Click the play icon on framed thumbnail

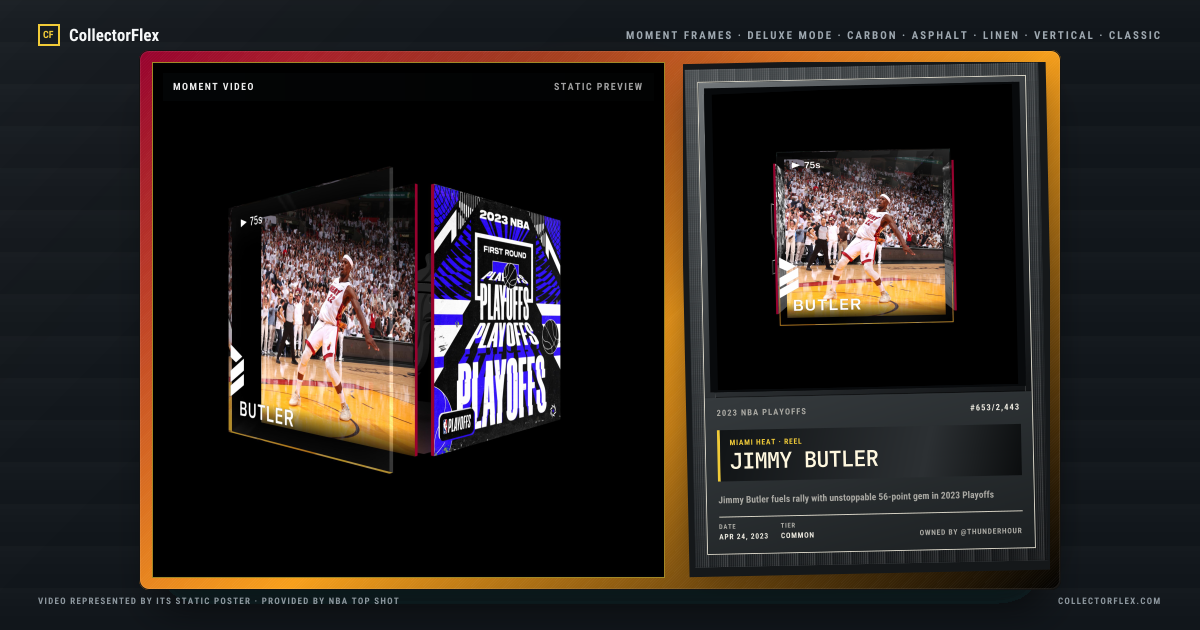point(796,165)
